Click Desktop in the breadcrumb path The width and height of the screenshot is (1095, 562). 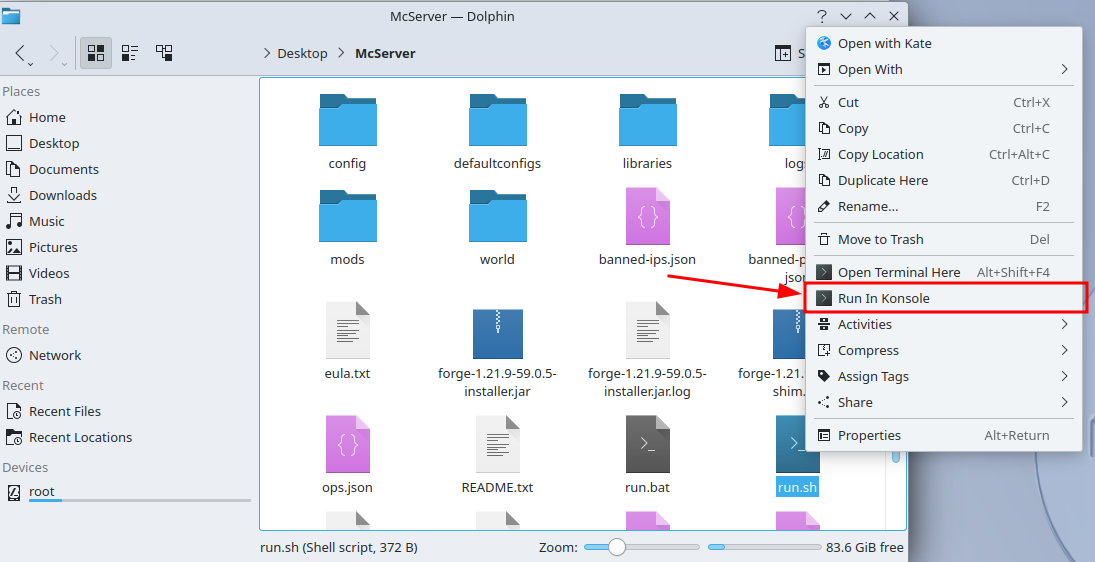click(302, 53)
